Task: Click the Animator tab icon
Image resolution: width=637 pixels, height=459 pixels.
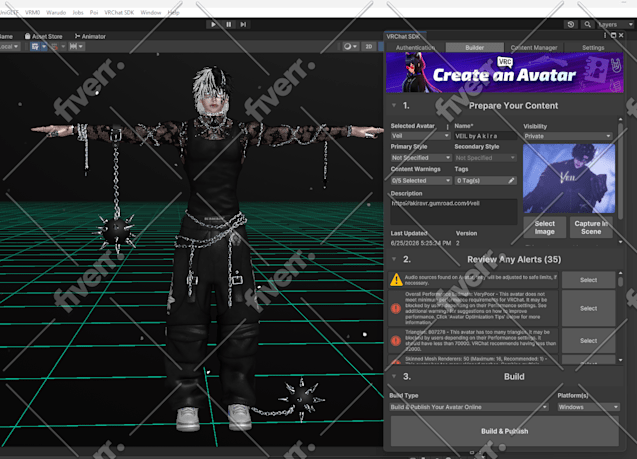Action: pyautogui.click(x=77, y=36)
